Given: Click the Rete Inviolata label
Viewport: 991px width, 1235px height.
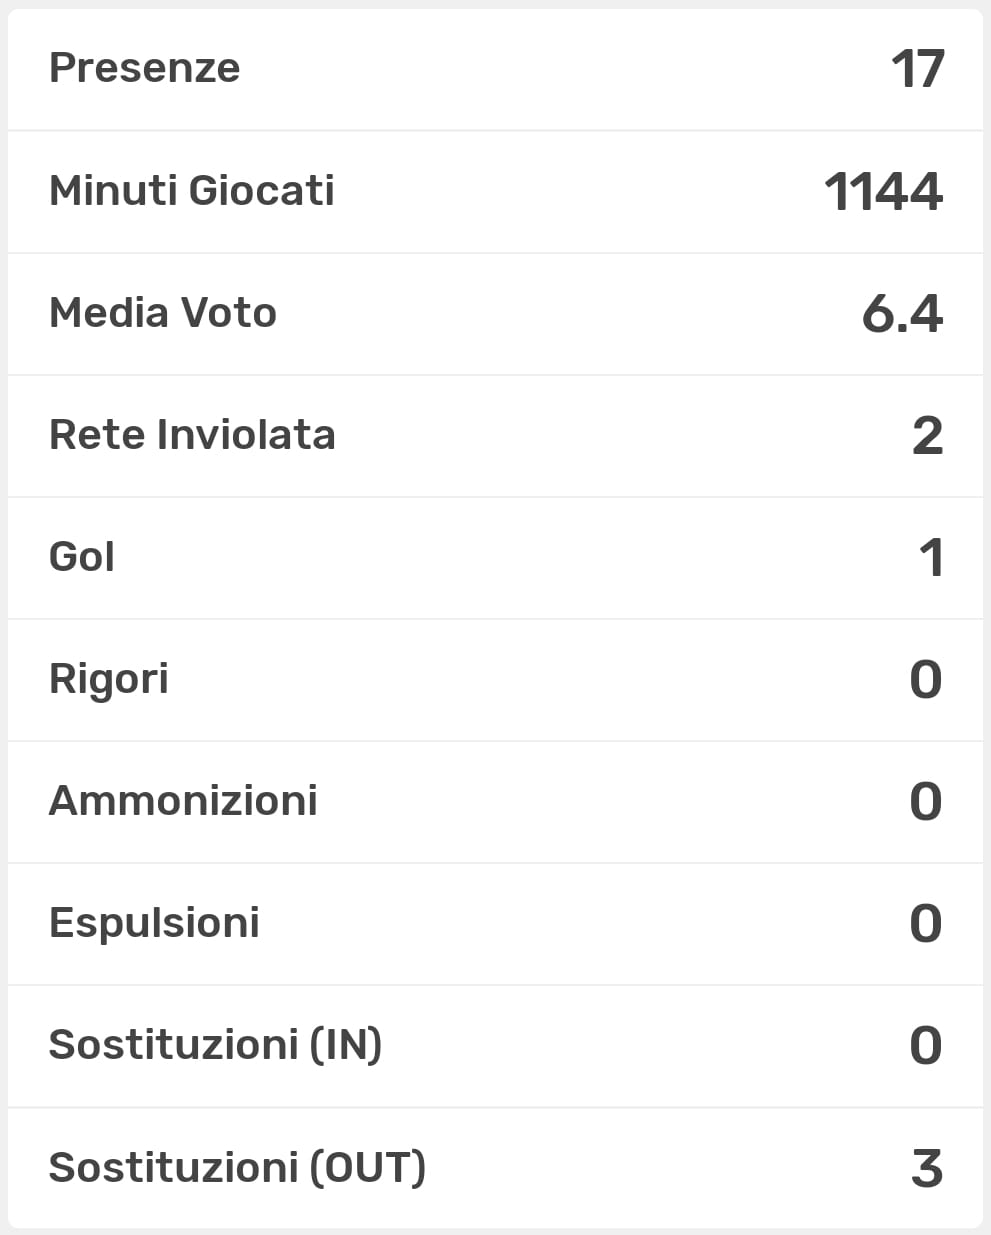Looking at the screenshot, I should [191, 434].
